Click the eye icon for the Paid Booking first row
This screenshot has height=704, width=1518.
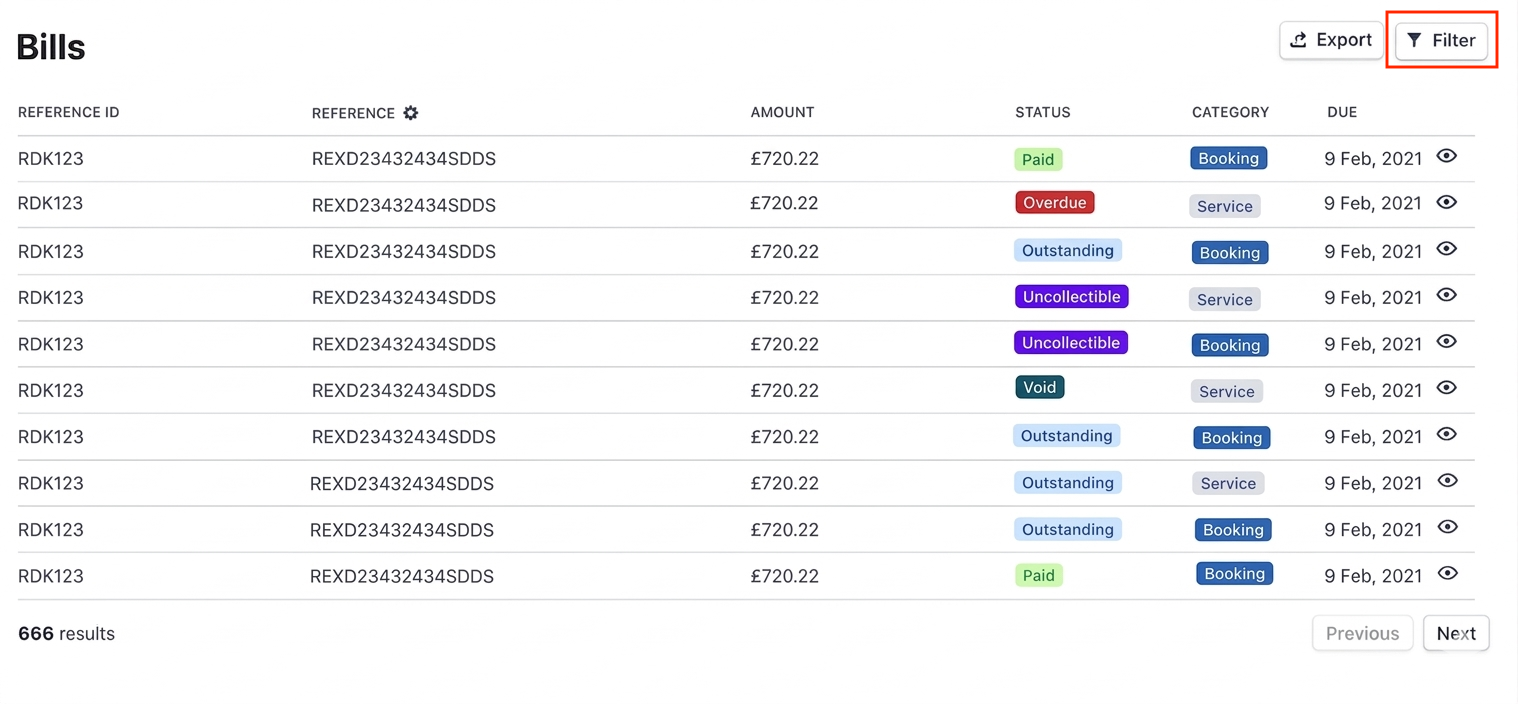pos(1446,156)
